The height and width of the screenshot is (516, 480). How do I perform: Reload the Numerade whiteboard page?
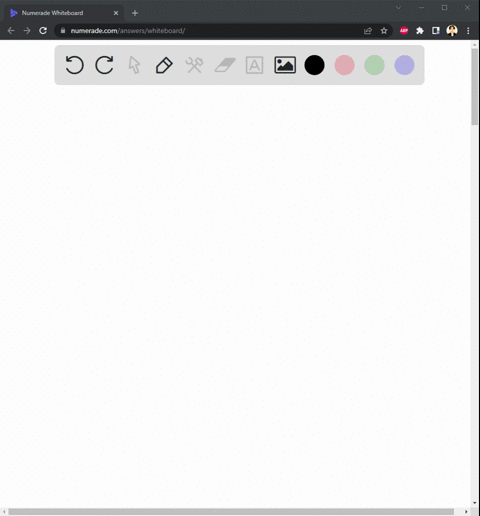pyautogui.click(x=43, y=31)
